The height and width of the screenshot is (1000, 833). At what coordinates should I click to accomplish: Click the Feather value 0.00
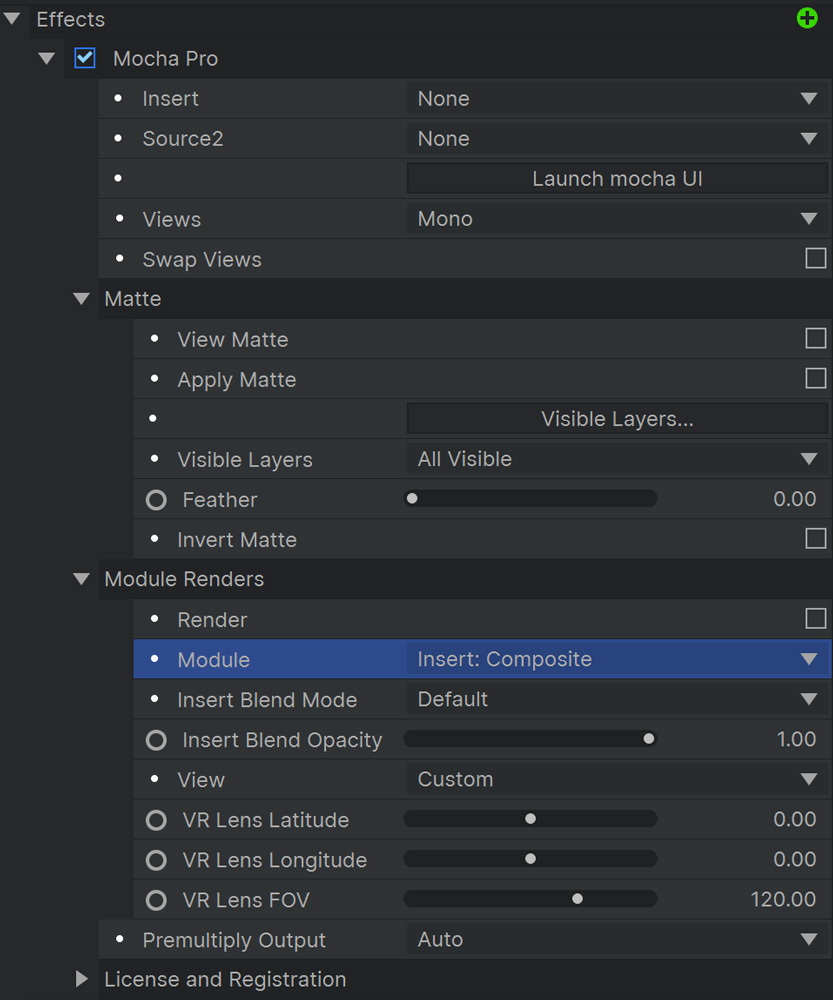(795, 499)
